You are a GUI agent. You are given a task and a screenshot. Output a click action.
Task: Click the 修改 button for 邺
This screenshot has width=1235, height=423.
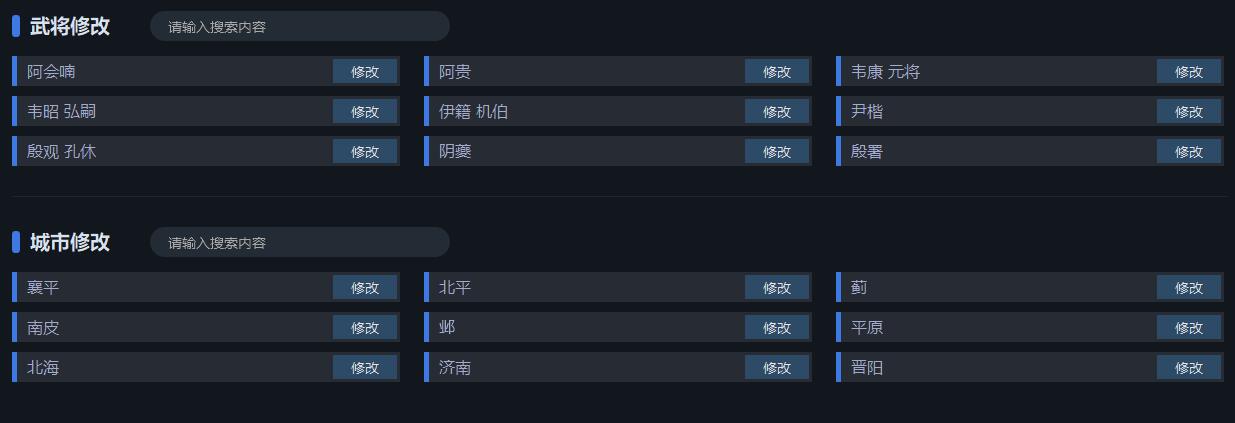(x=776, y=327)
